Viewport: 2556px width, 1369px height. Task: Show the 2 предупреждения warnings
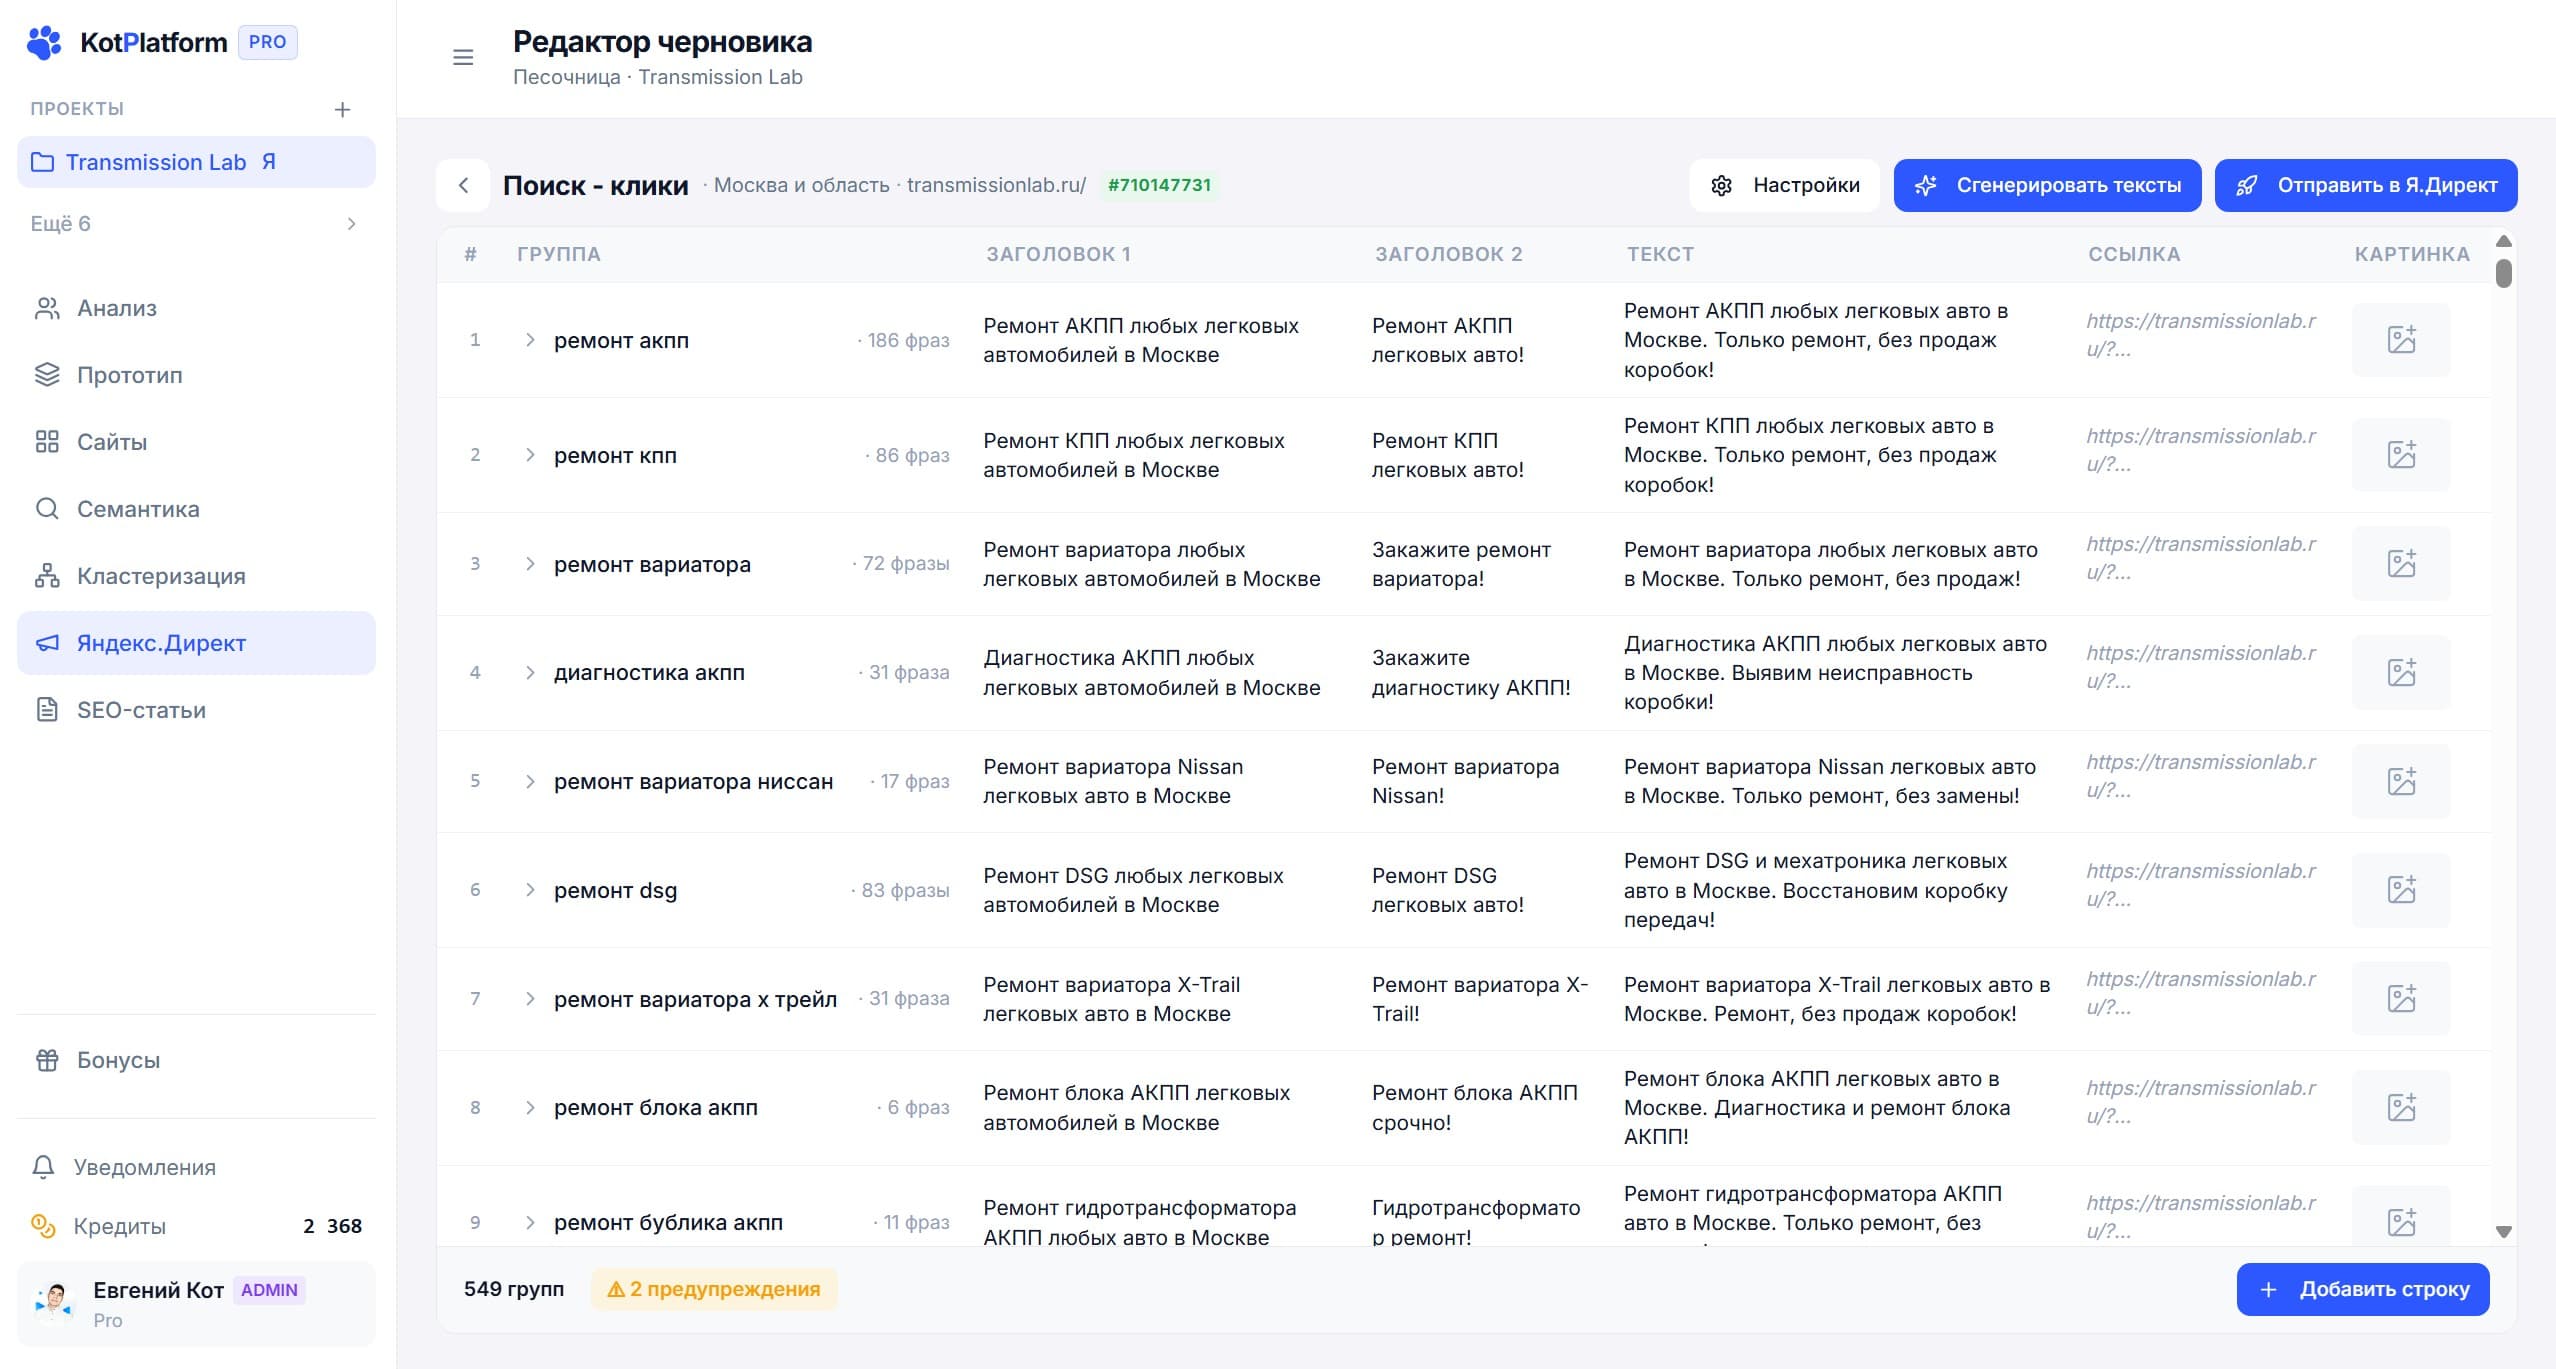coord(714,1289)
